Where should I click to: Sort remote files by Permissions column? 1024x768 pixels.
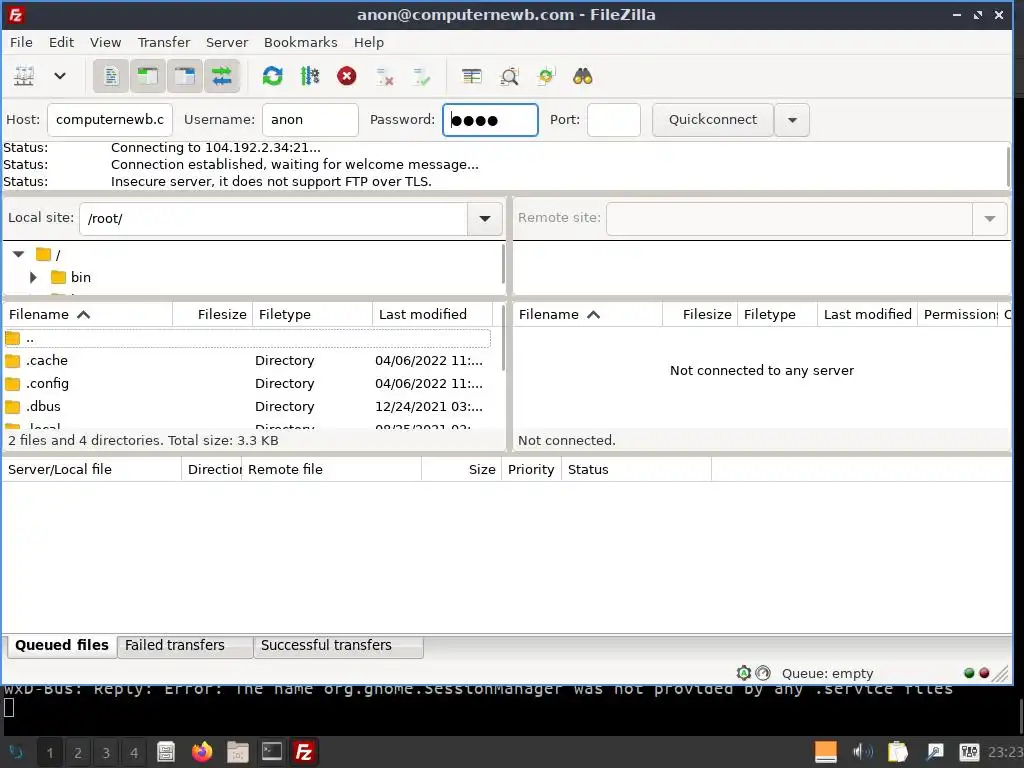point(958,314)
